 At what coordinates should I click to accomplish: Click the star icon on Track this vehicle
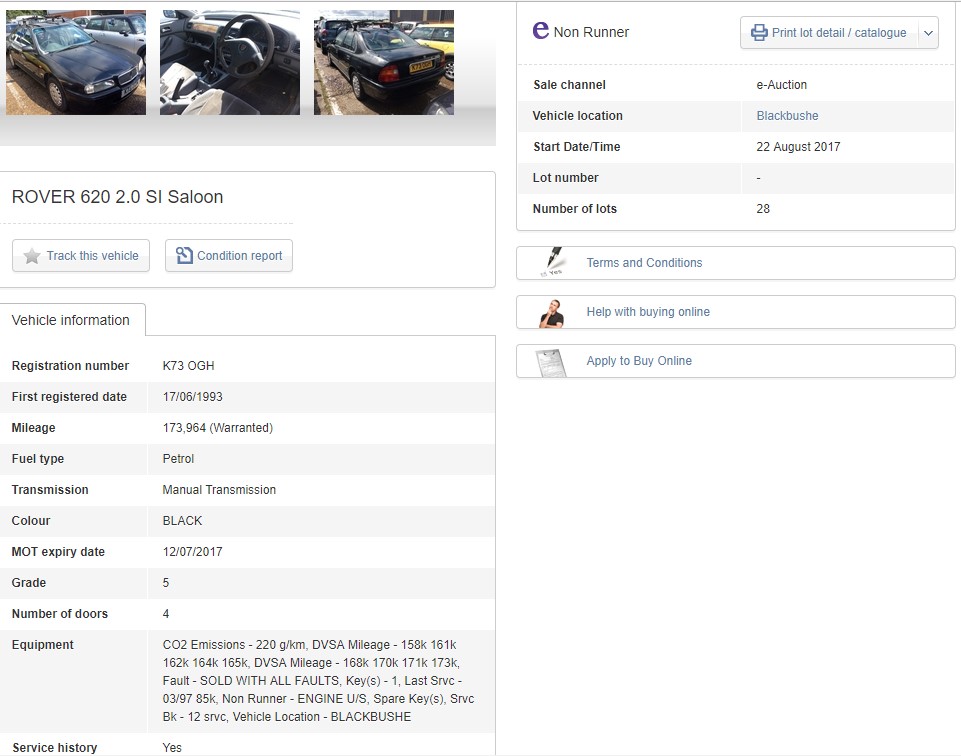(32, 255)
